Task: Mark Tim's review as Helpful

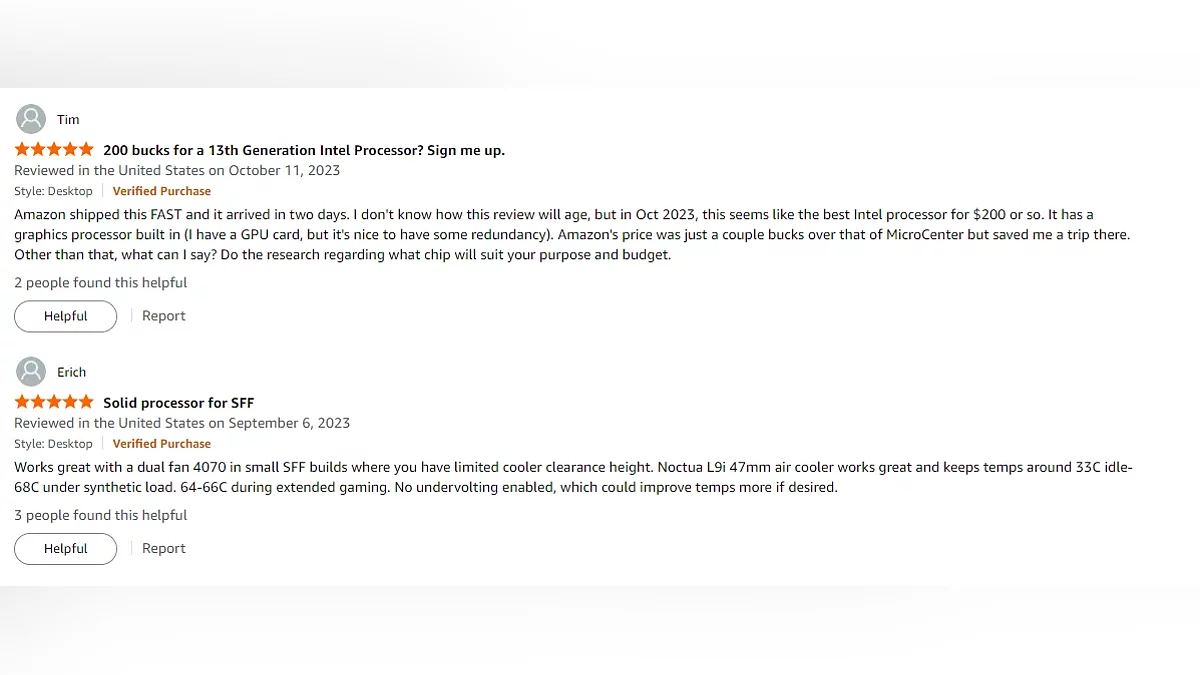Action: 65,316
